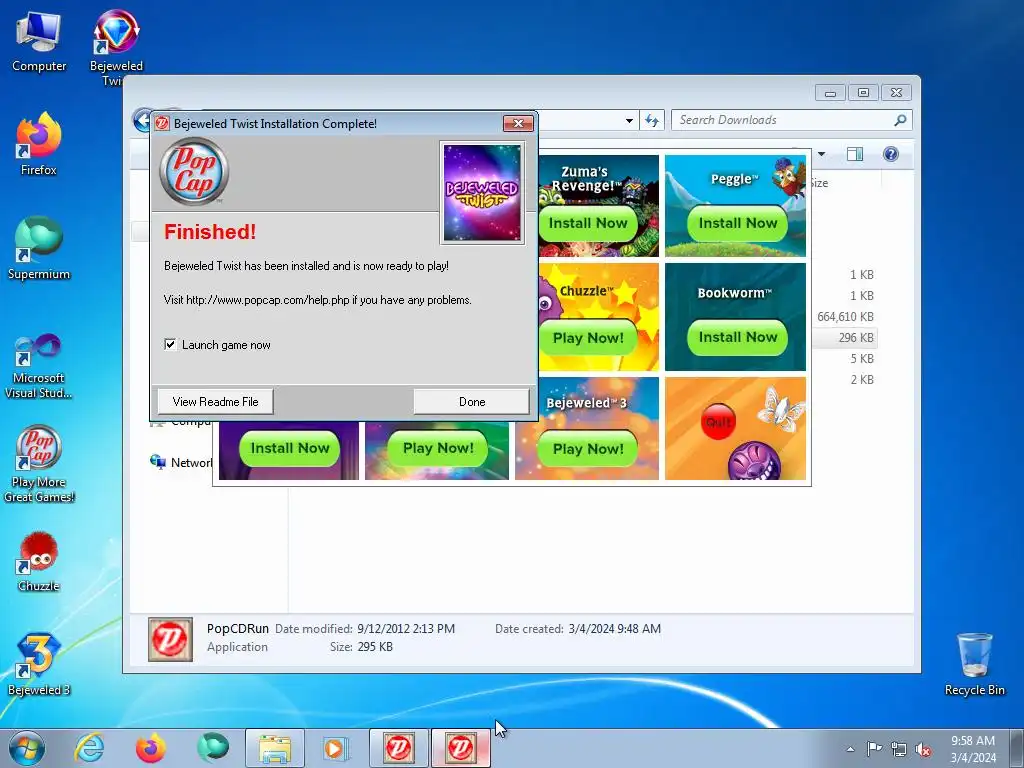The width and height of the screenshot is (1024, 768).
Task: Open the view options dropdown arrow in Explorer
Action: click(822, 154)
